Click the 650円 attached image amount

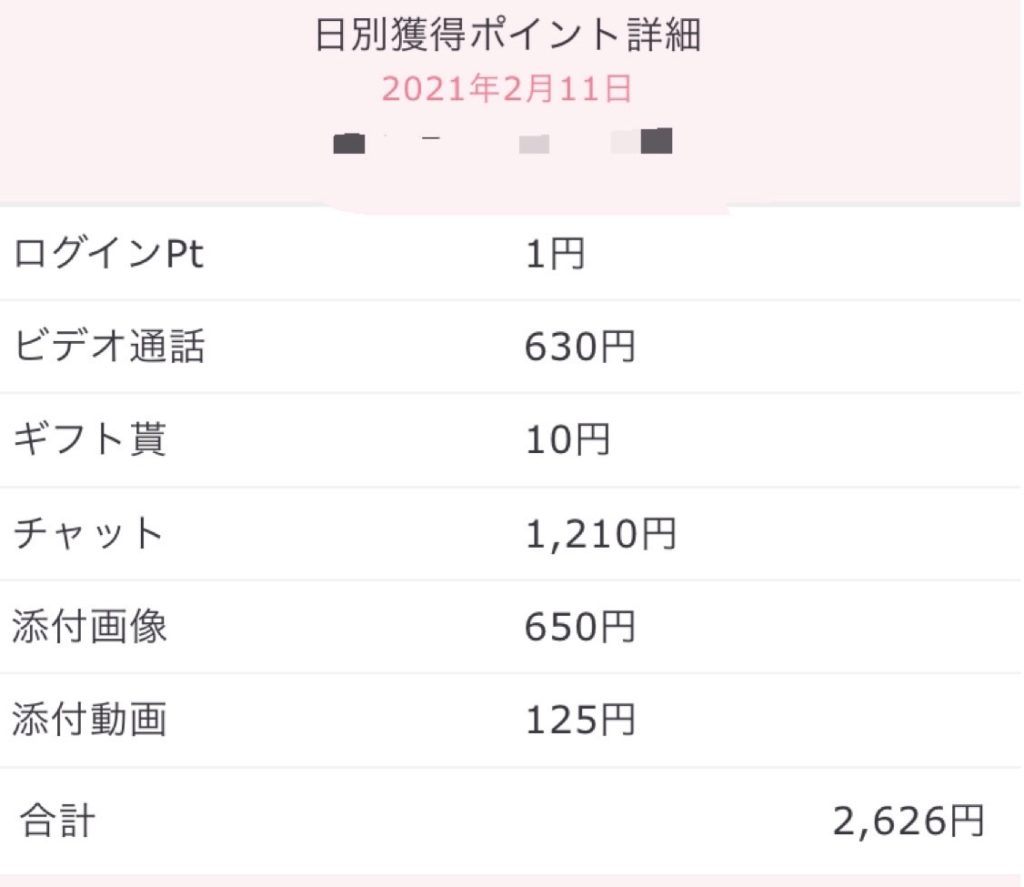click(580, 627)
